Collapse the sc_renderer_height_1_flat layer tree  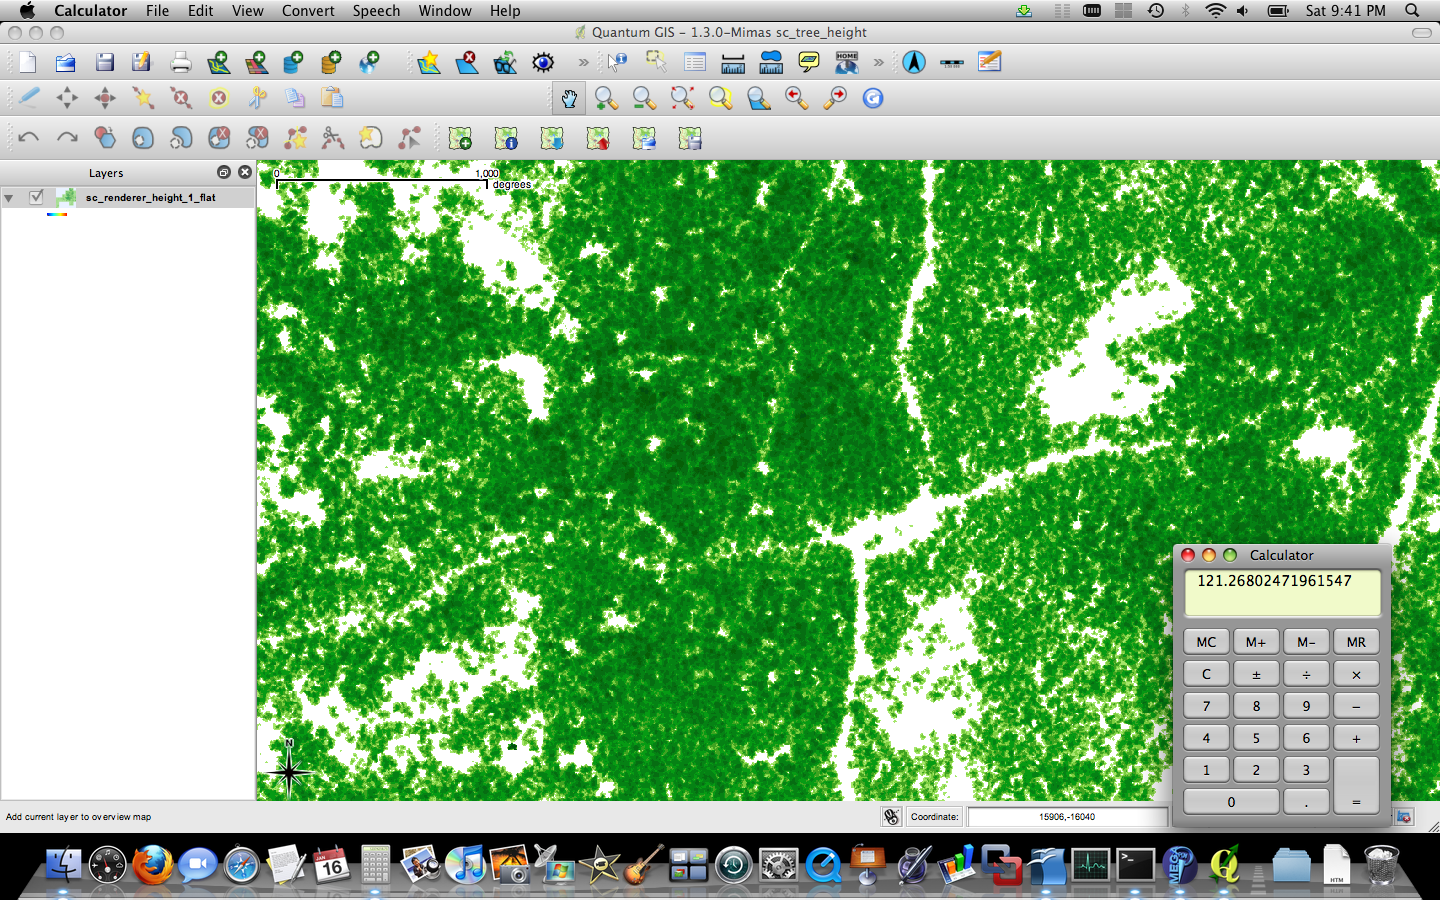point(9,198)
